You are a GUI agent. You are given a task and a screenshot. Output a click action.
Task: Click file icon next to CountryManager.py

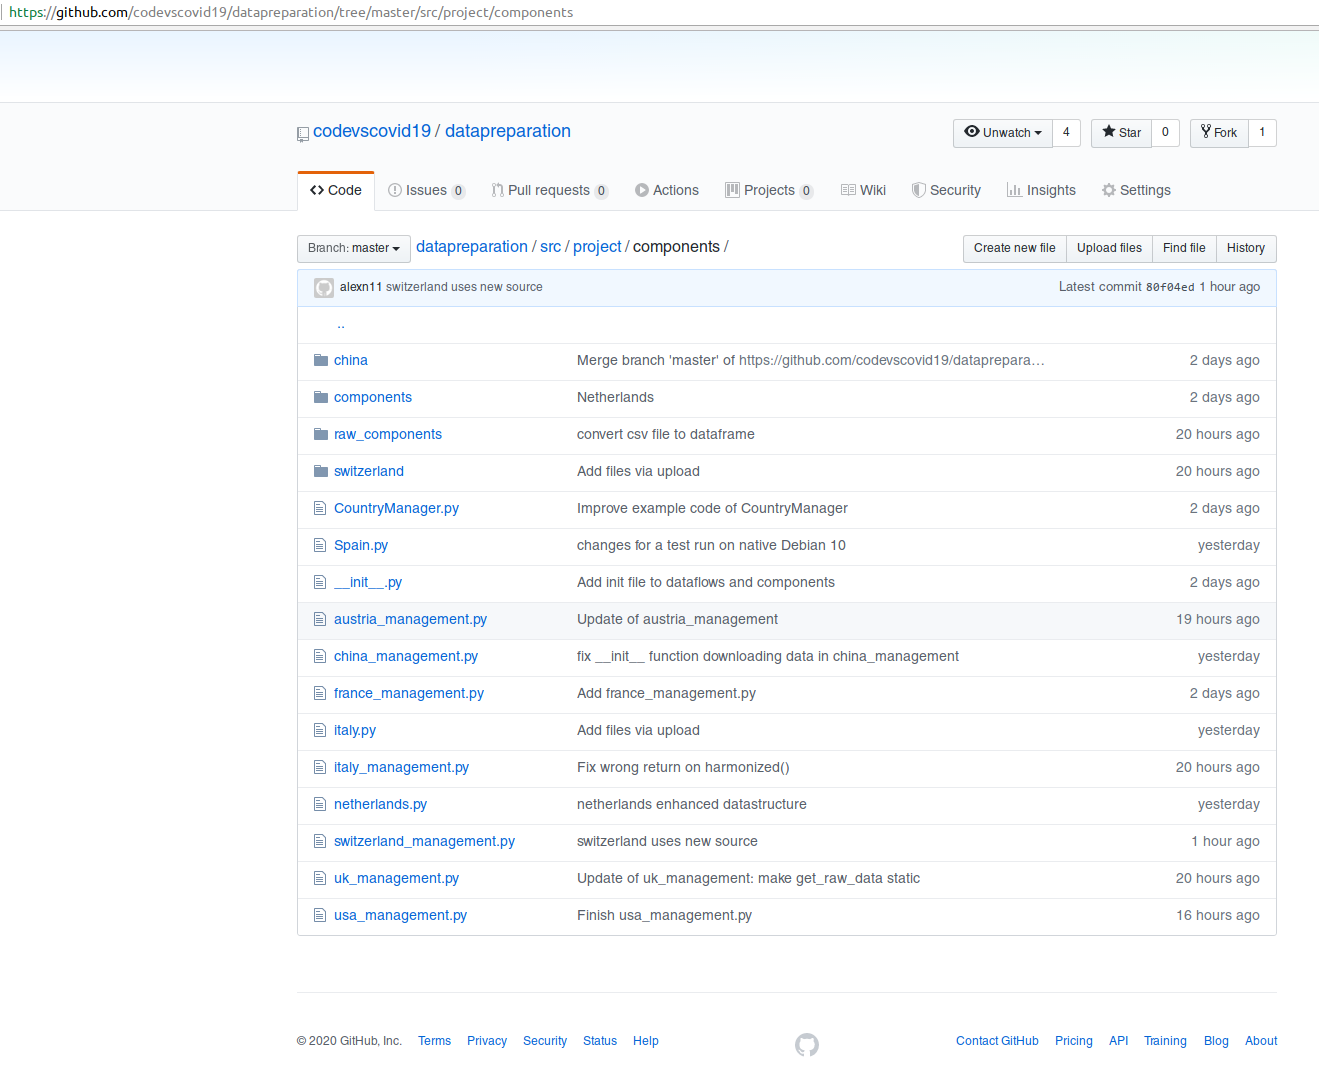tap(320, 508)
